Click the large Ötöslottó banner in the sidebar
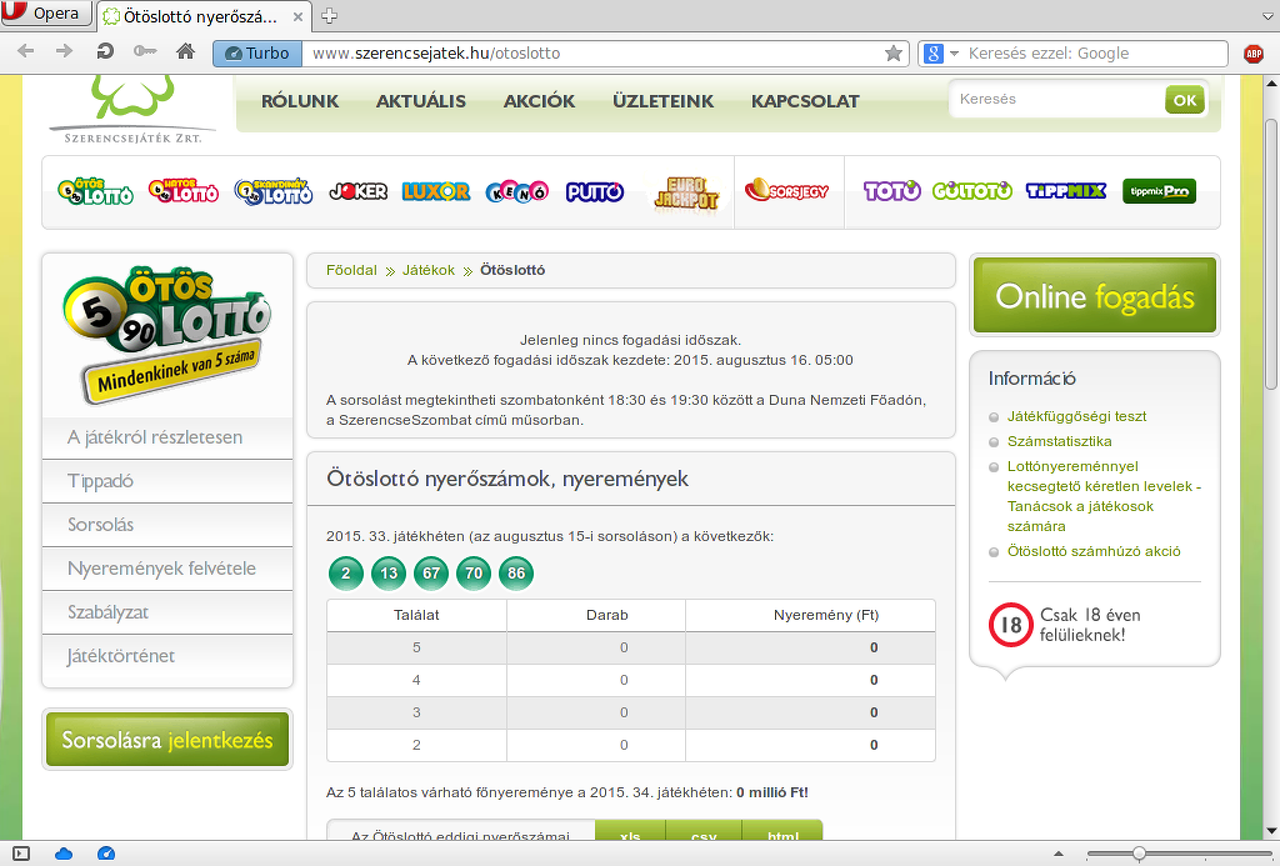This screenshot has height=866, width=1280. (x=167, y=336)
